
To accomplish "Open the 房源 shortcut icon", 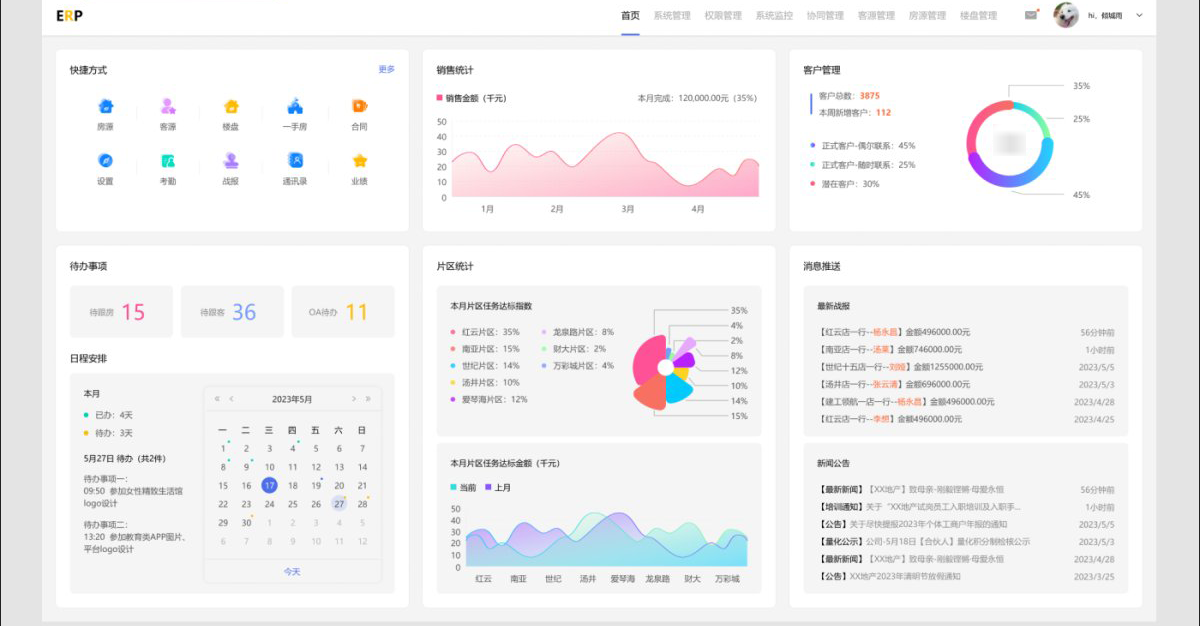I will coord(105,106).
